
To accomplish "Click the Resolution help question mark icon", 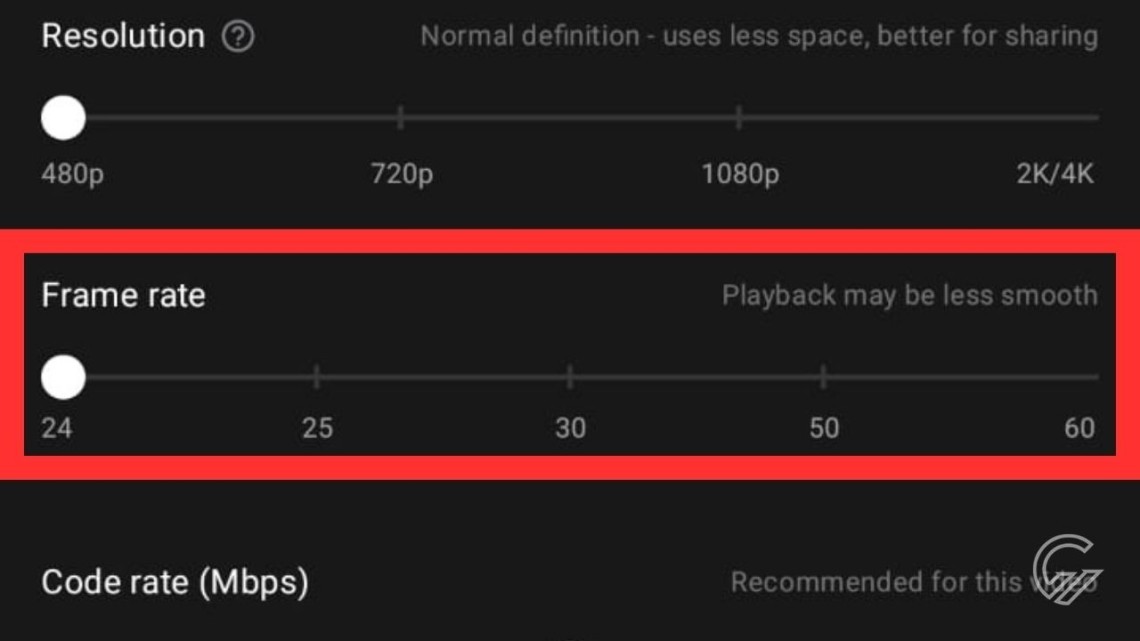I will (x=238, y=37).
